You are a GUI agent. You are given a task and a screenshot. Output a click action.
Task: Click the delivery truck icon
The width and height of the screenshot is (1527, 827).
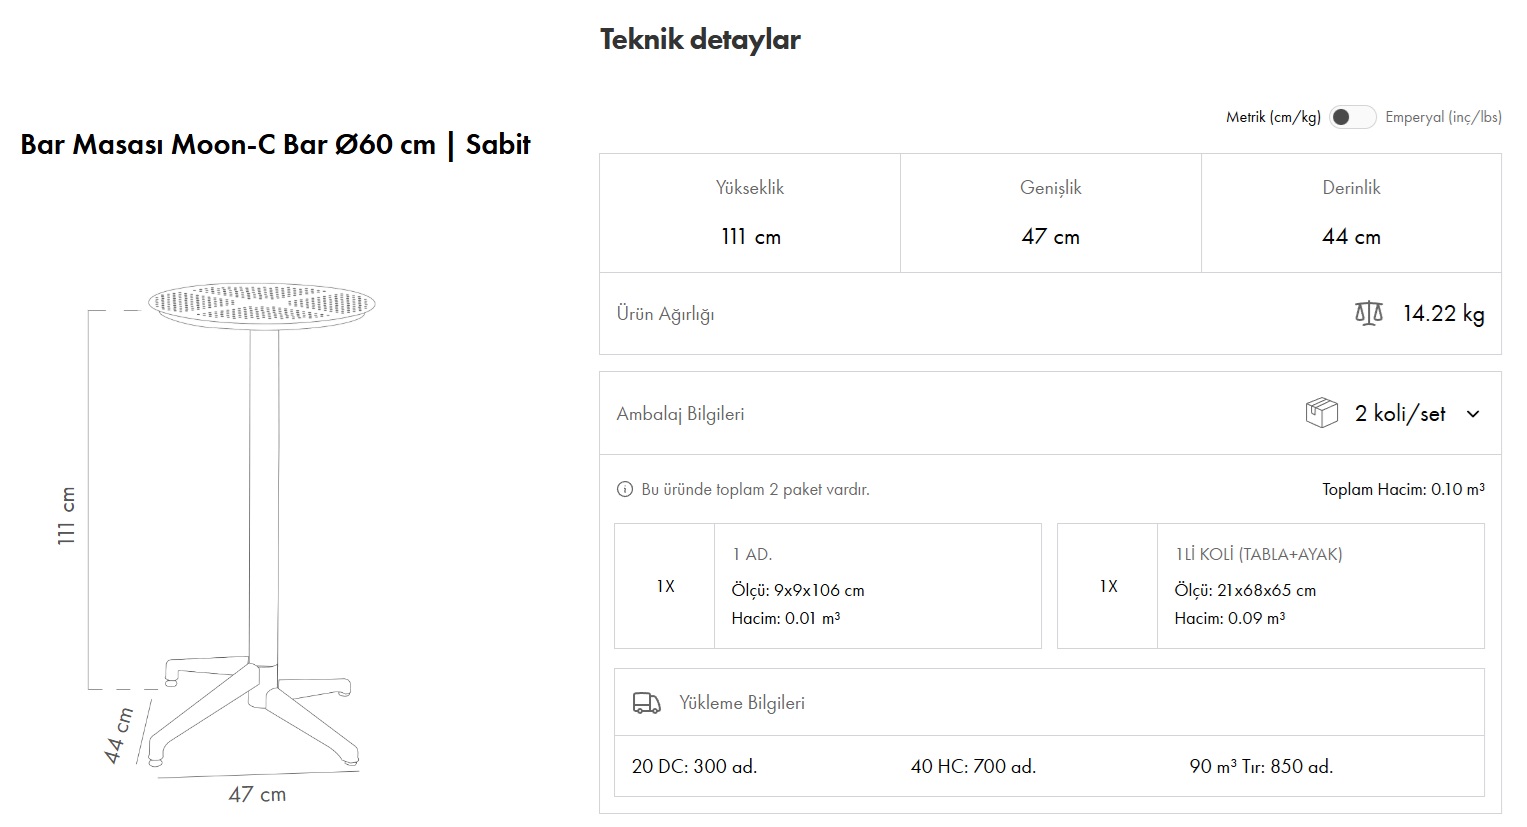(x=647, y=703)
